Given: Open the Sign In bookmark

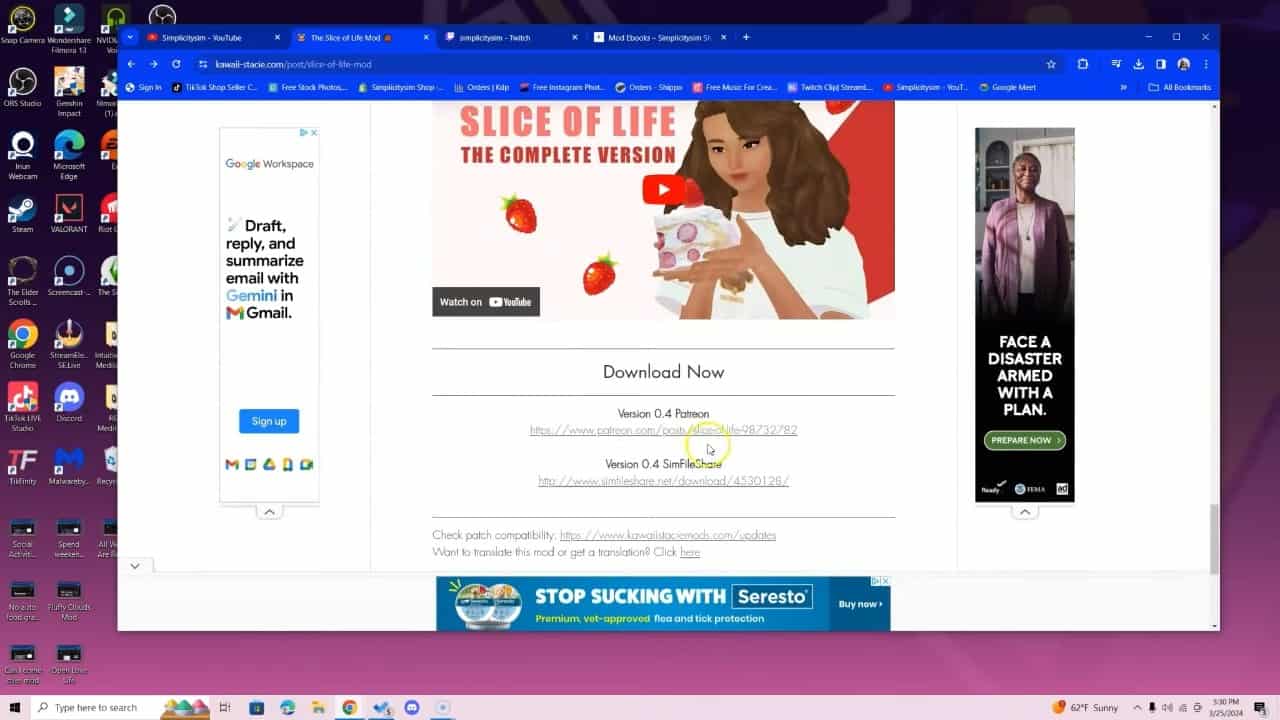Looking at the screenshot, I should (144, 87).
